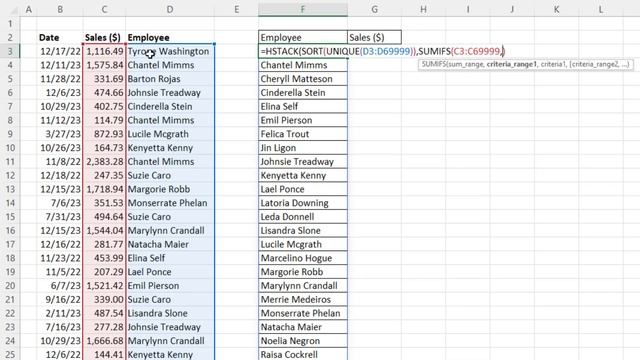Select Cheryll Matteson in column F
This screenshot has height=360, width=640.
[303, 79]
